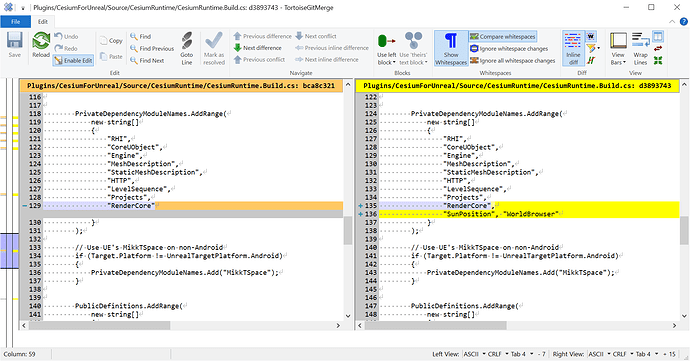The width and height of the screenshot is (690, 361).
Task: Expand Use 'theirs' text block dropdown
Action: (413, 59)
